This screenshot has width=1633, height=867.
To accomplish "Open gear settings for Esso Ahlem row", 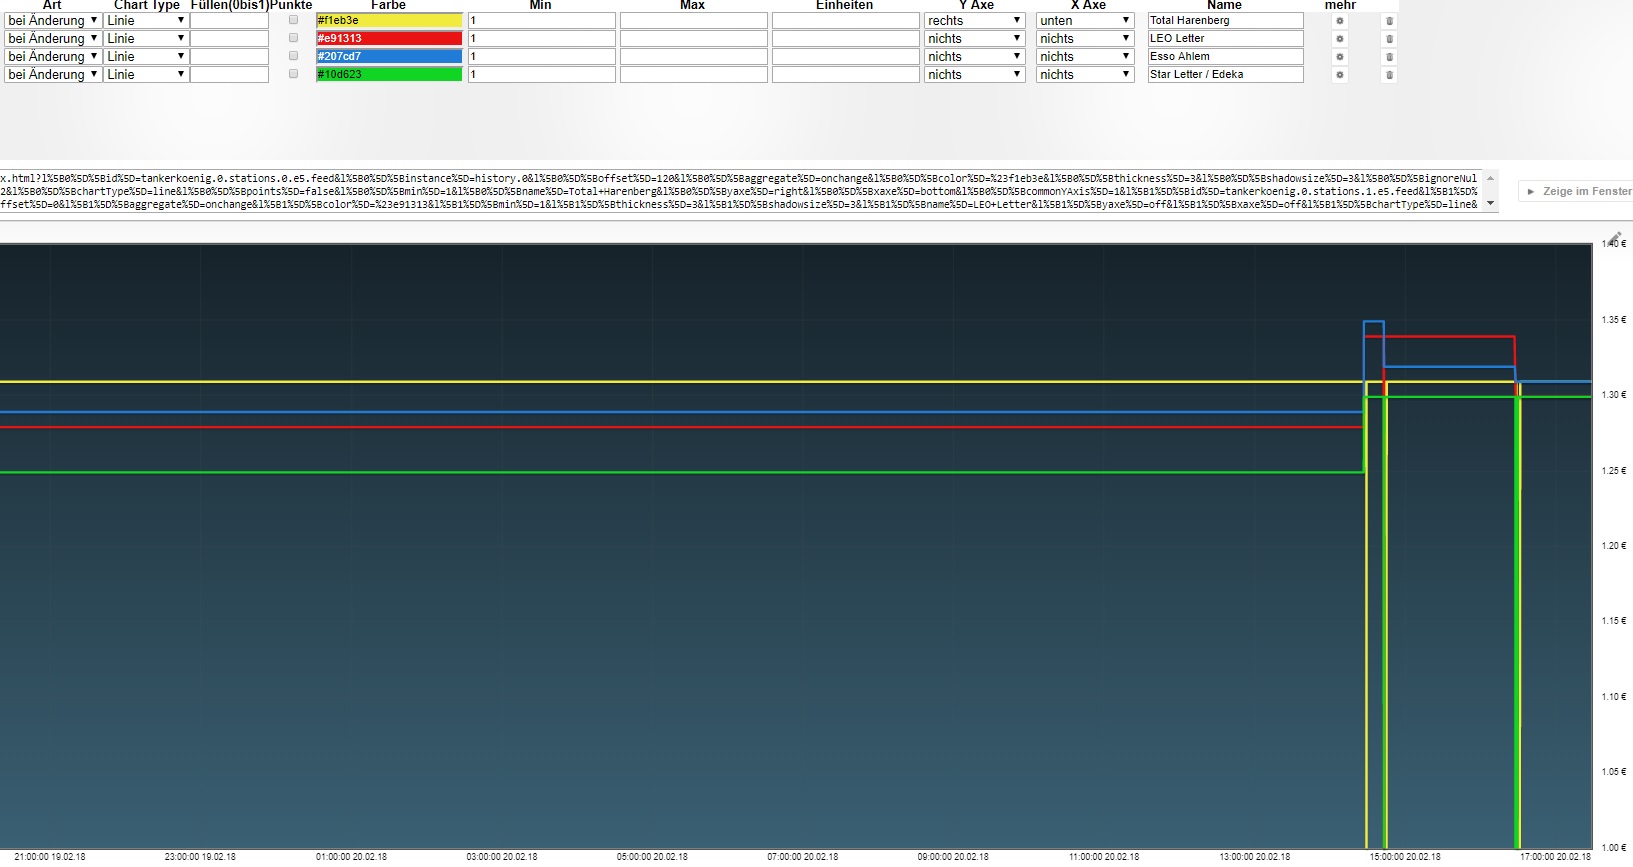I will (x=1340, y=57).
